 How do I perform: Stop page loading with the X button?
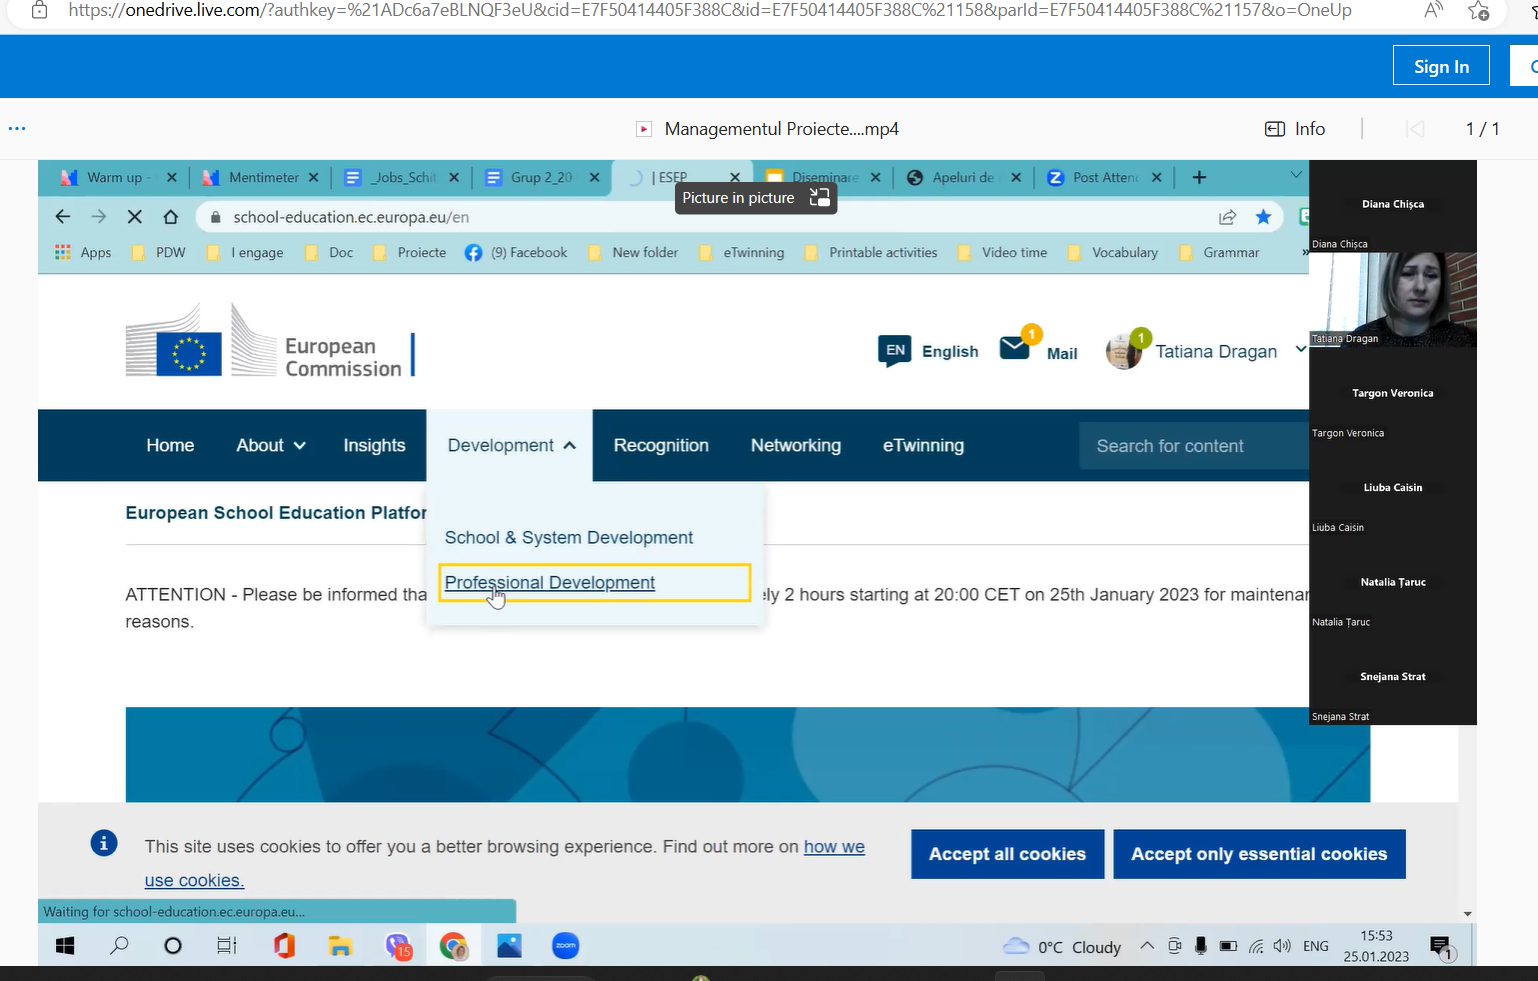135,217
